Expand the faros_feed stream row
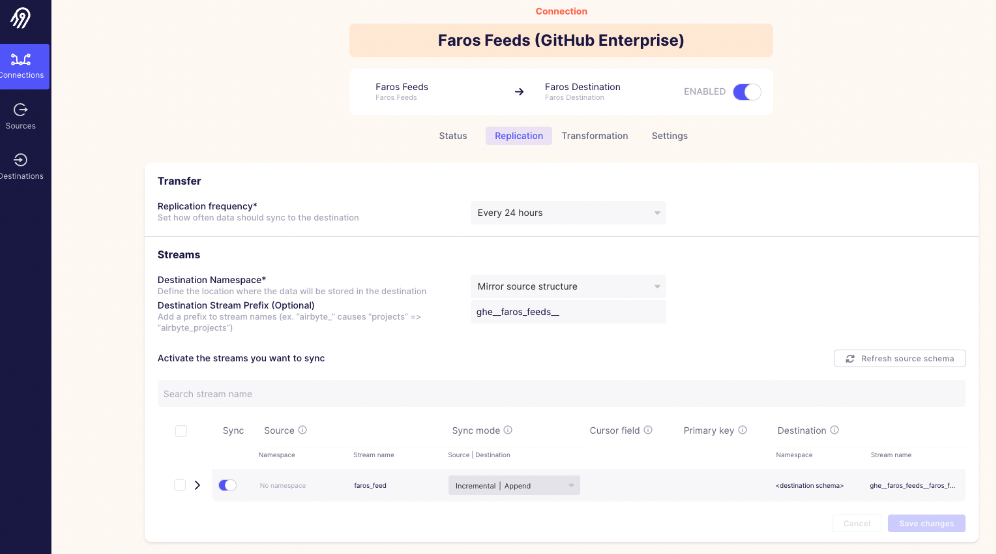Image resolution: width=996 pixels, height=554 pixels. coord(198,485)
